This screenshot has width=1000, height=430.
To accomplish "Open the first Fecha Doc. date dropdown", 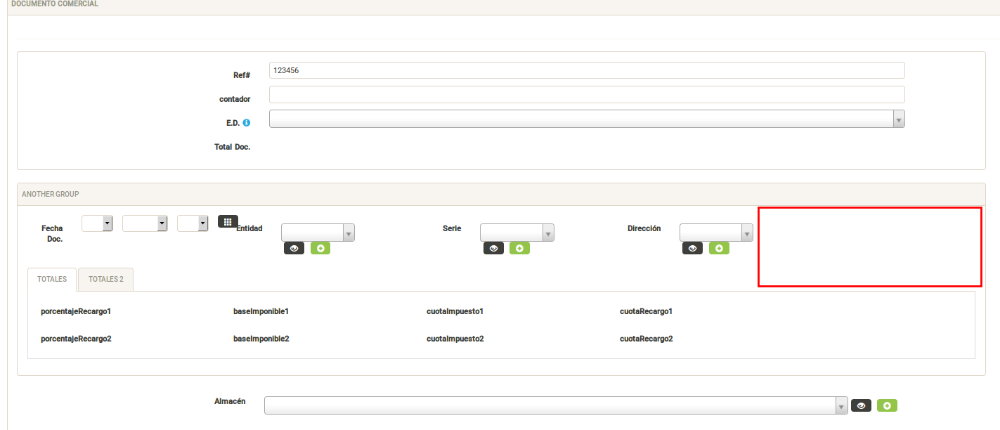I will point(98,223).
